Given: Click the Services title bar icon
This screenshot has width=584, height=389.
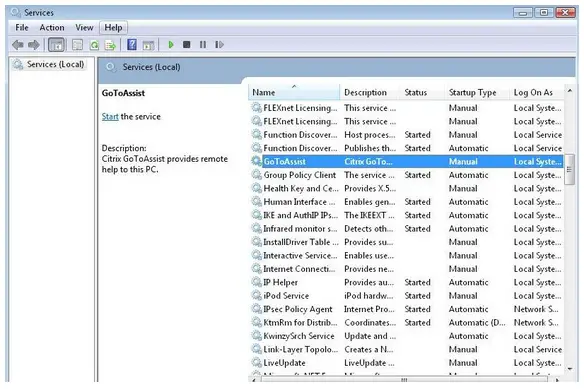Looking at the screenshot, I should click(16, 12).
